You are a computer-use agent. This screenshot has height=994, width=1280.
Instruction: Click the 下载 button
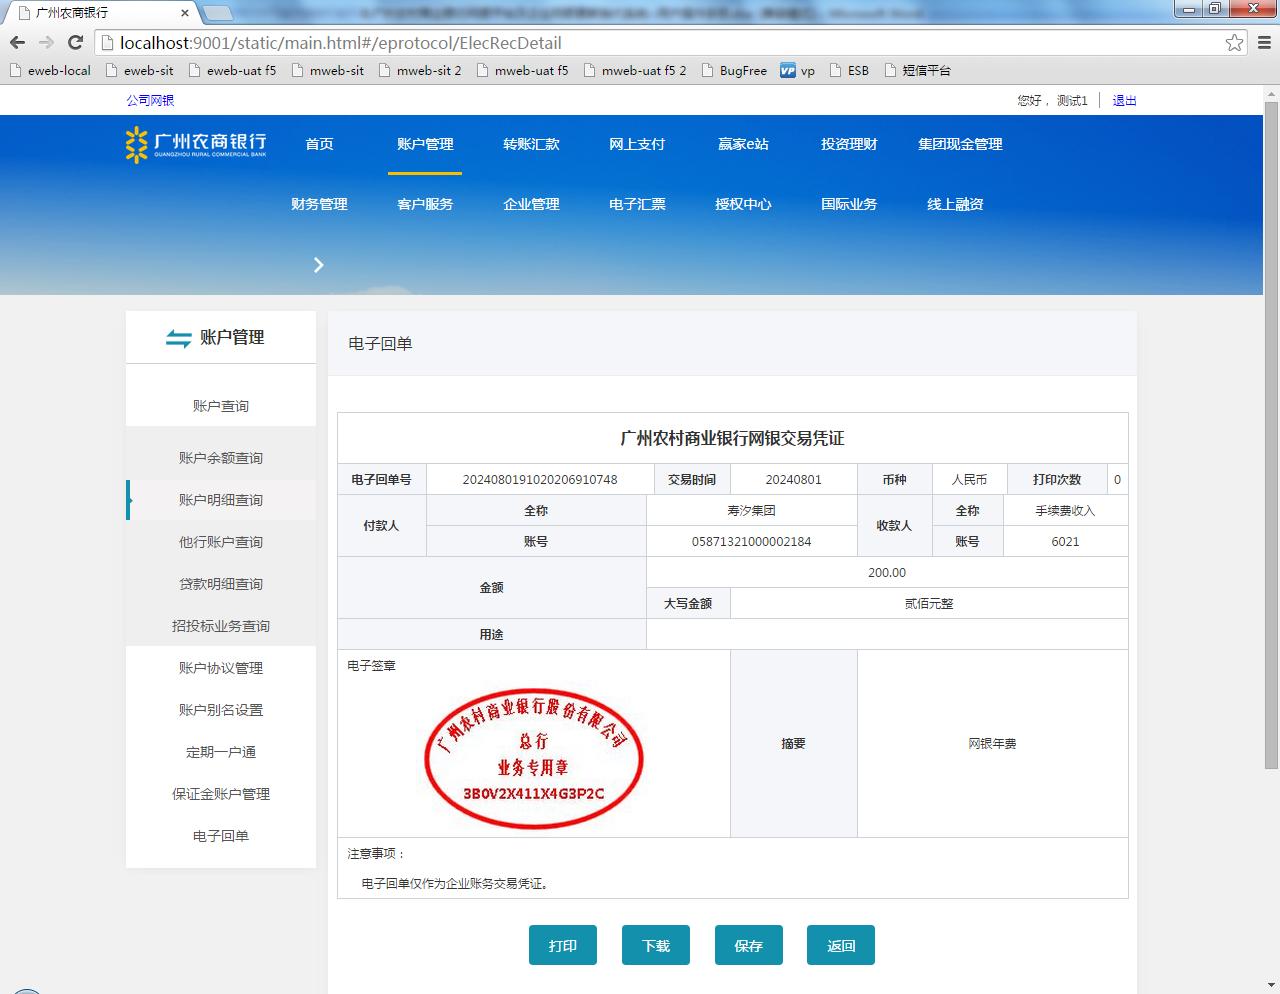(656, 945)
